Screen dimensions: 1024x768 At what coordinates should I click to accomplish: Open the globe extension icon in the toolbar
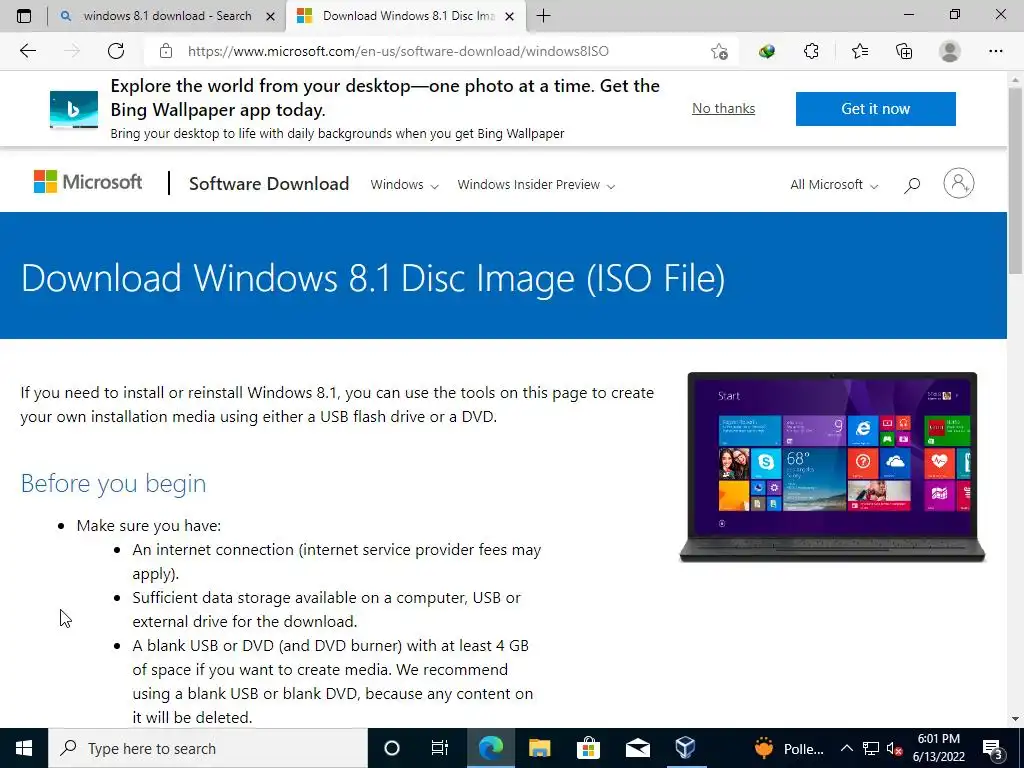tap(767, 51)
